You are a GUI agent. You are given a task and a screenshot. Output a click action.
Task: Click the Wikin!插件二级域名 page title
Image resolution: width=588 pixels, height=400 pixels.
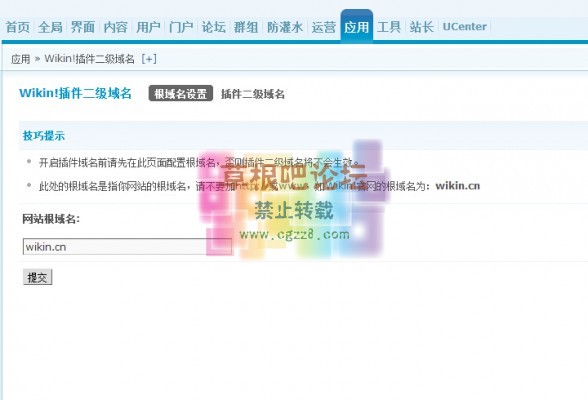[75, 93]
